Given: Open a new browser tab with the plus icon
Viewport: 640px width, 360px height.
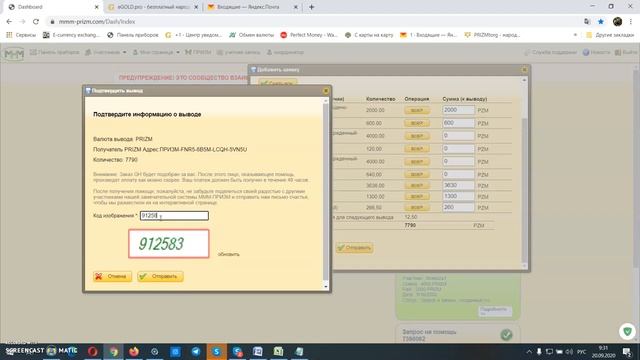Looking at the screenshot, I should tap(311, 7).
